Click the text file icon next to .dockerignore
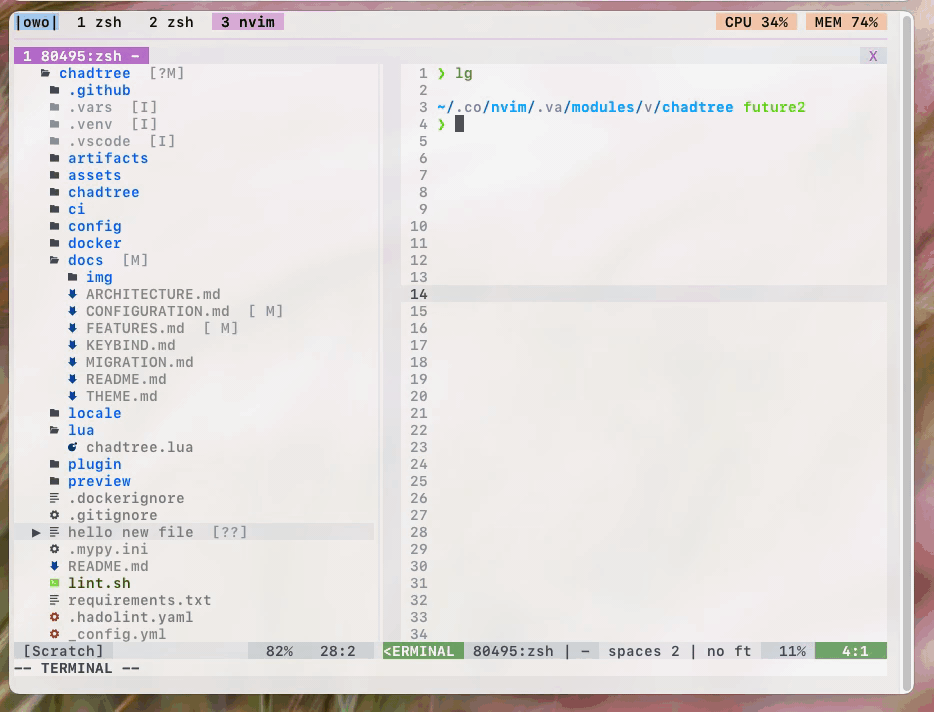The height and width of the screenshot is (712, 934). click(55, 498)
